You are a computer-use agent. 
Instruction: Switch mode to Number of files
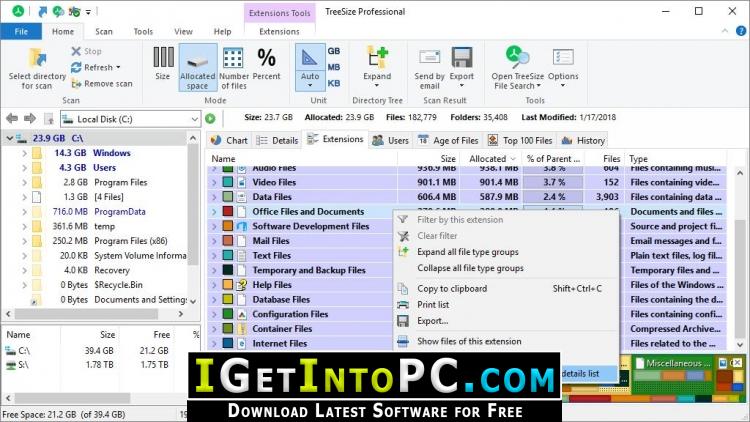point(234,67)
